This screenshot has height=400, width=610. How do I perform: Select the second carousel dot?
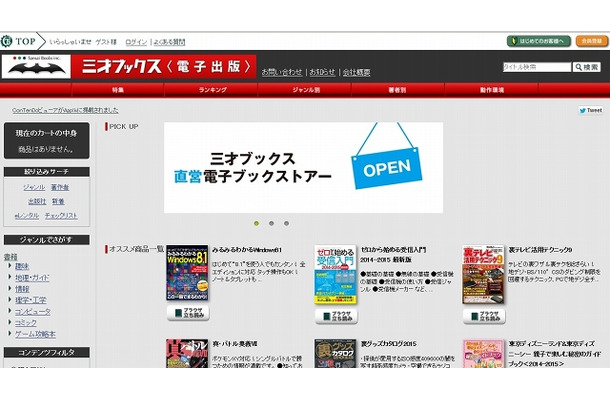272,223
